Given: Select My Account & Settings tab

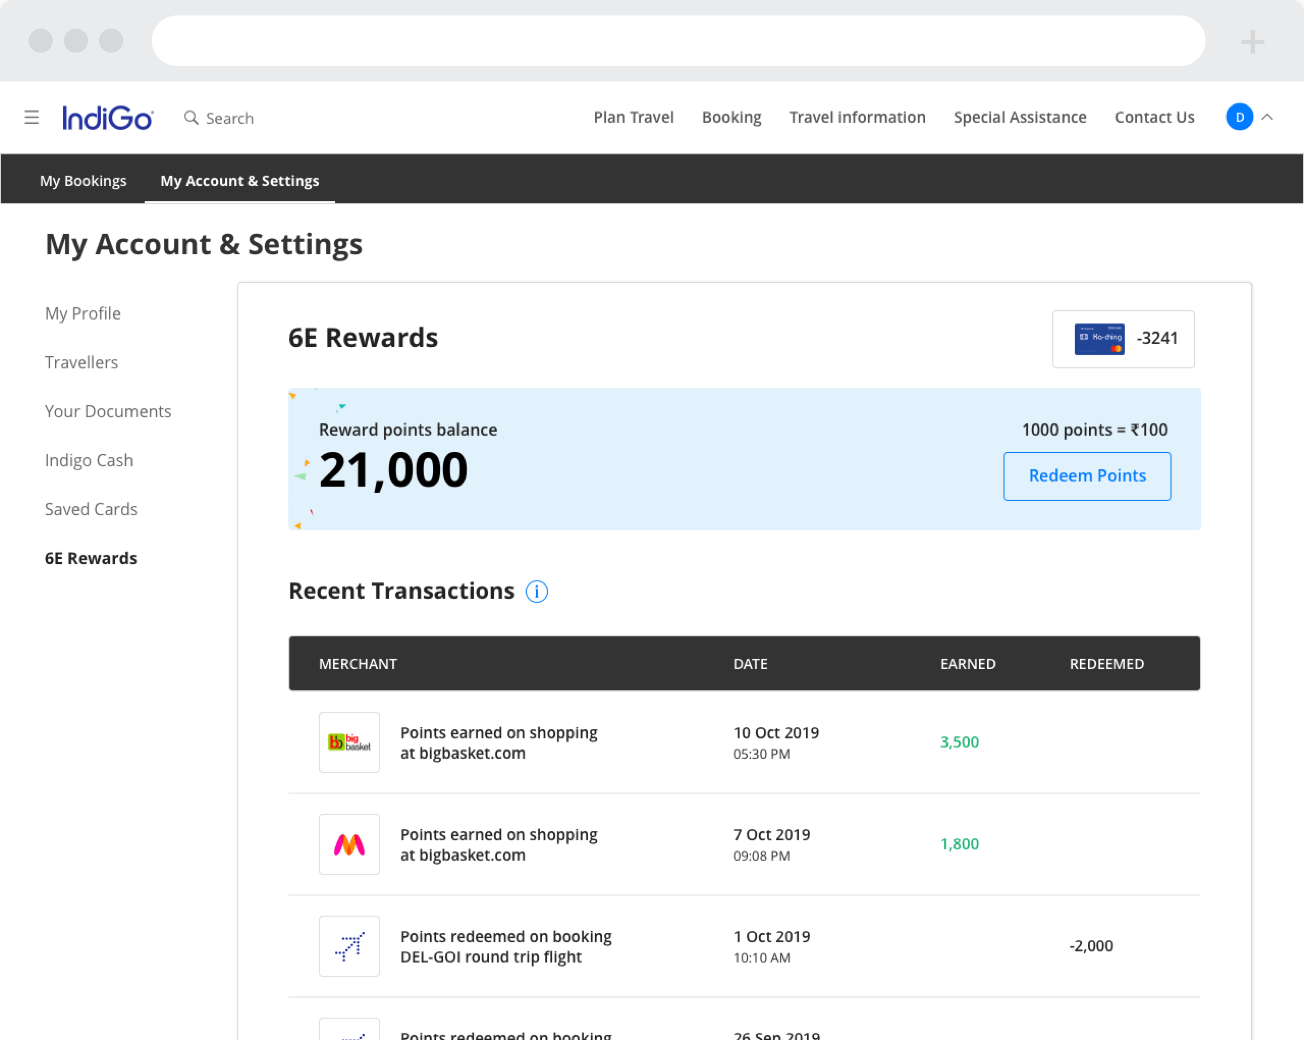Looking at the screenshot, I should (240, 181).
